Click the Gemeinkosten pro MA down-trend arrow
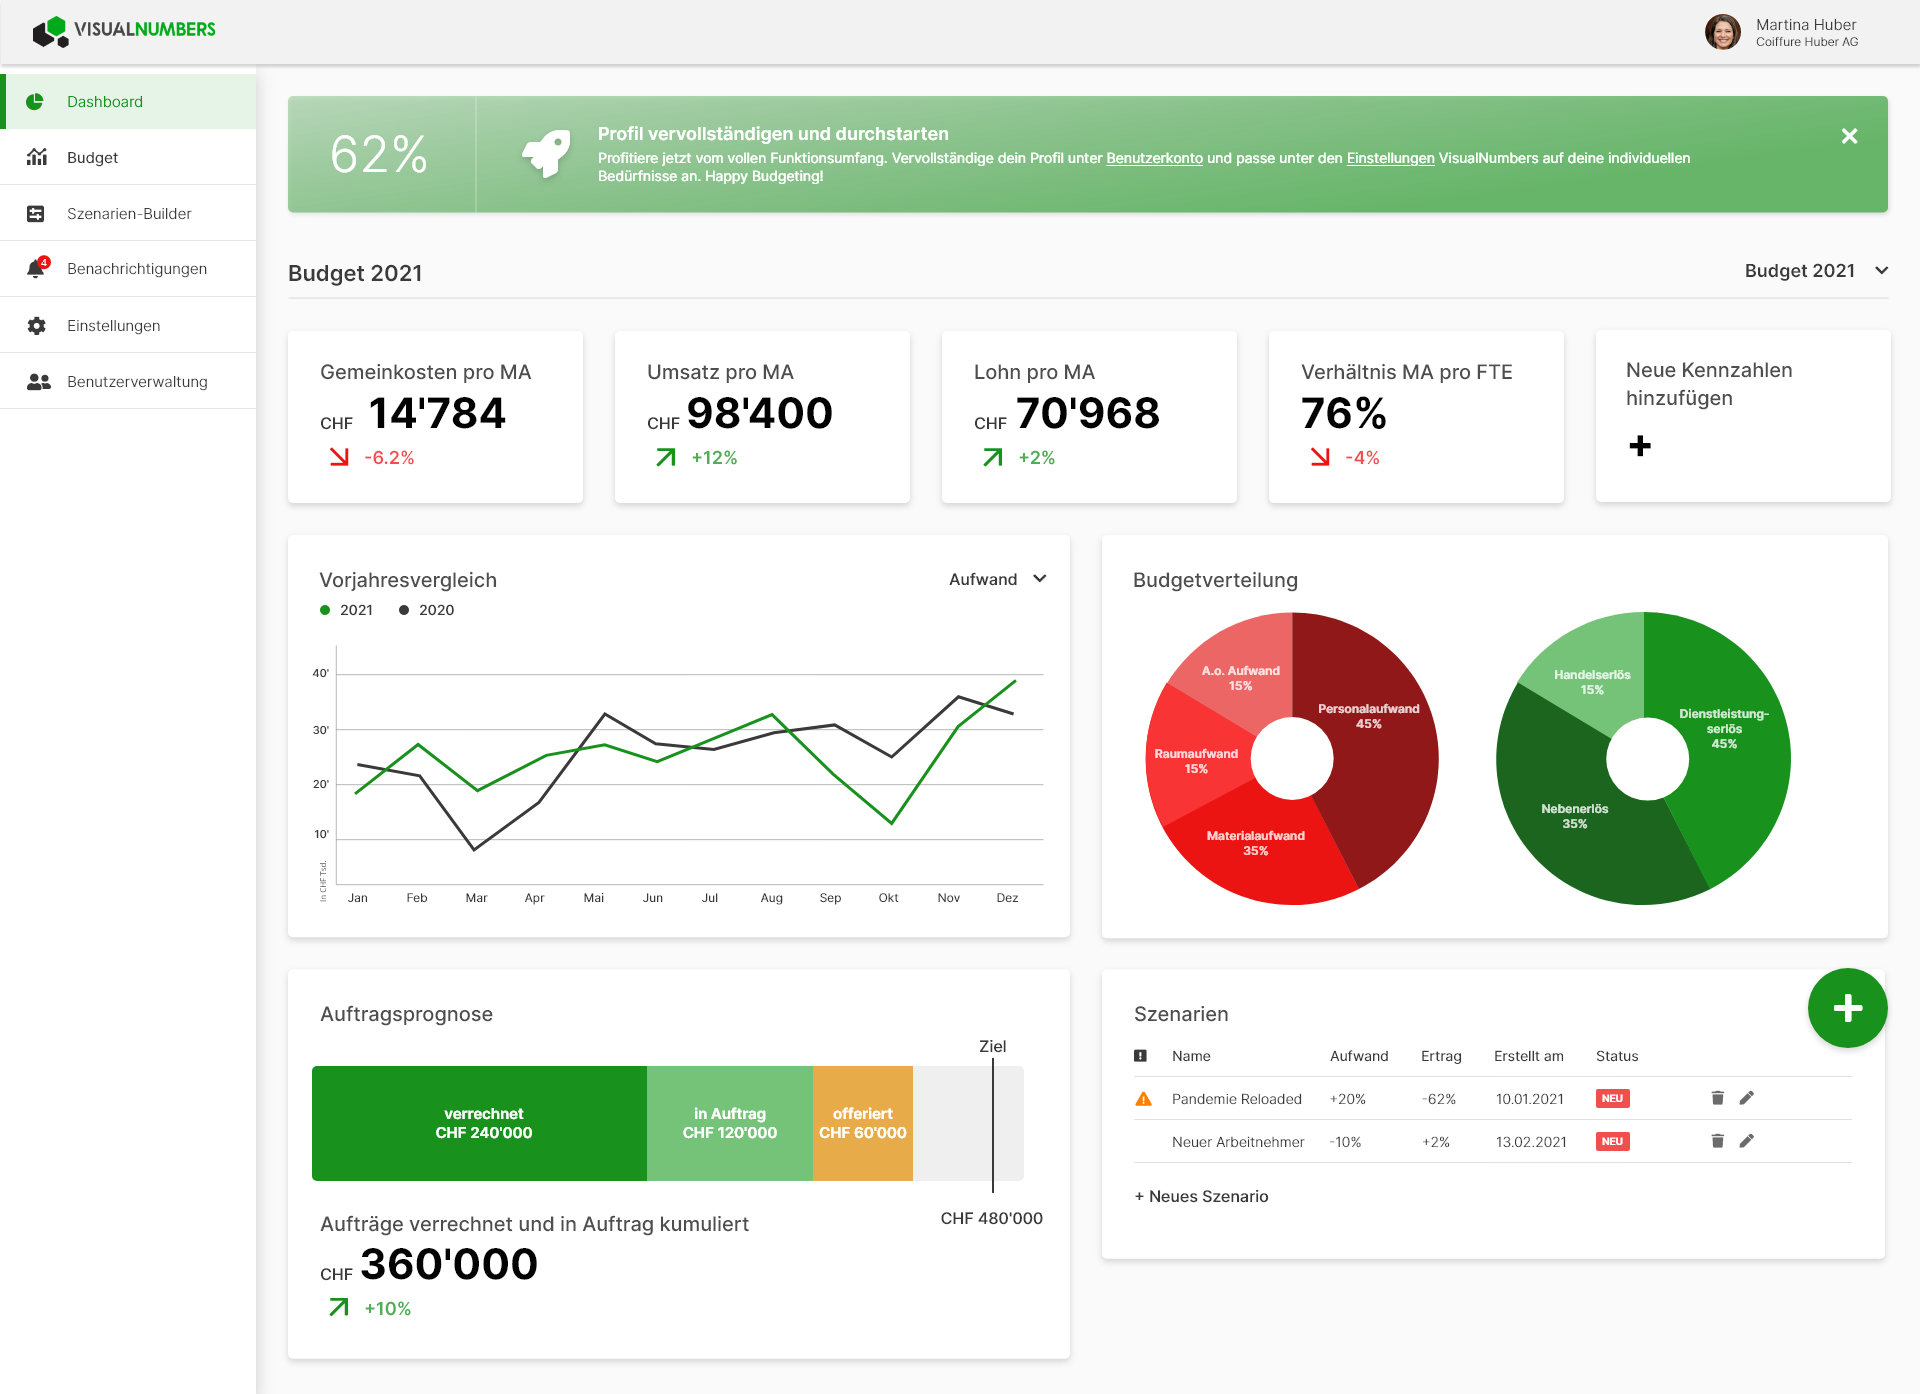The image size is (1920, 1394). pyautogui.click(x=340, y=457)
